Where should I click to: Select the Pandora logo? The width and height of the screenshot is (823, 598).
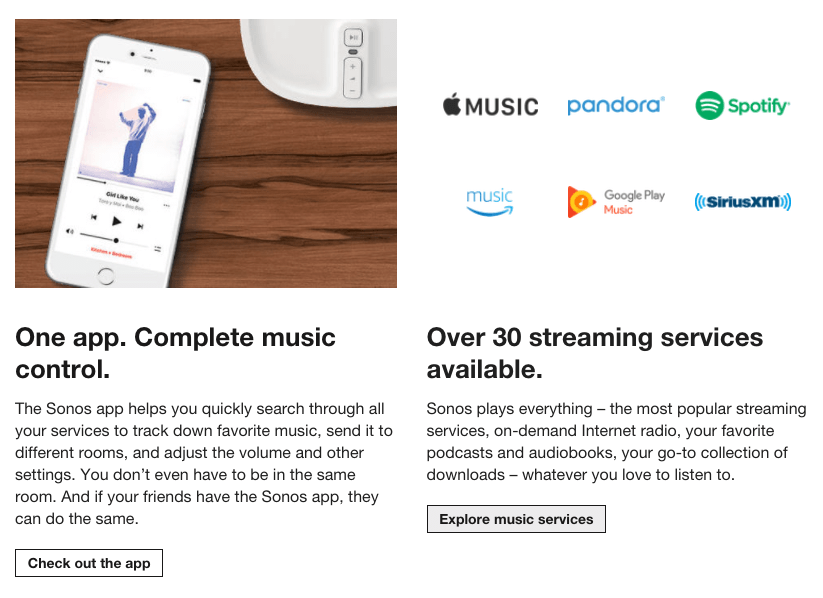coord(616,106)
